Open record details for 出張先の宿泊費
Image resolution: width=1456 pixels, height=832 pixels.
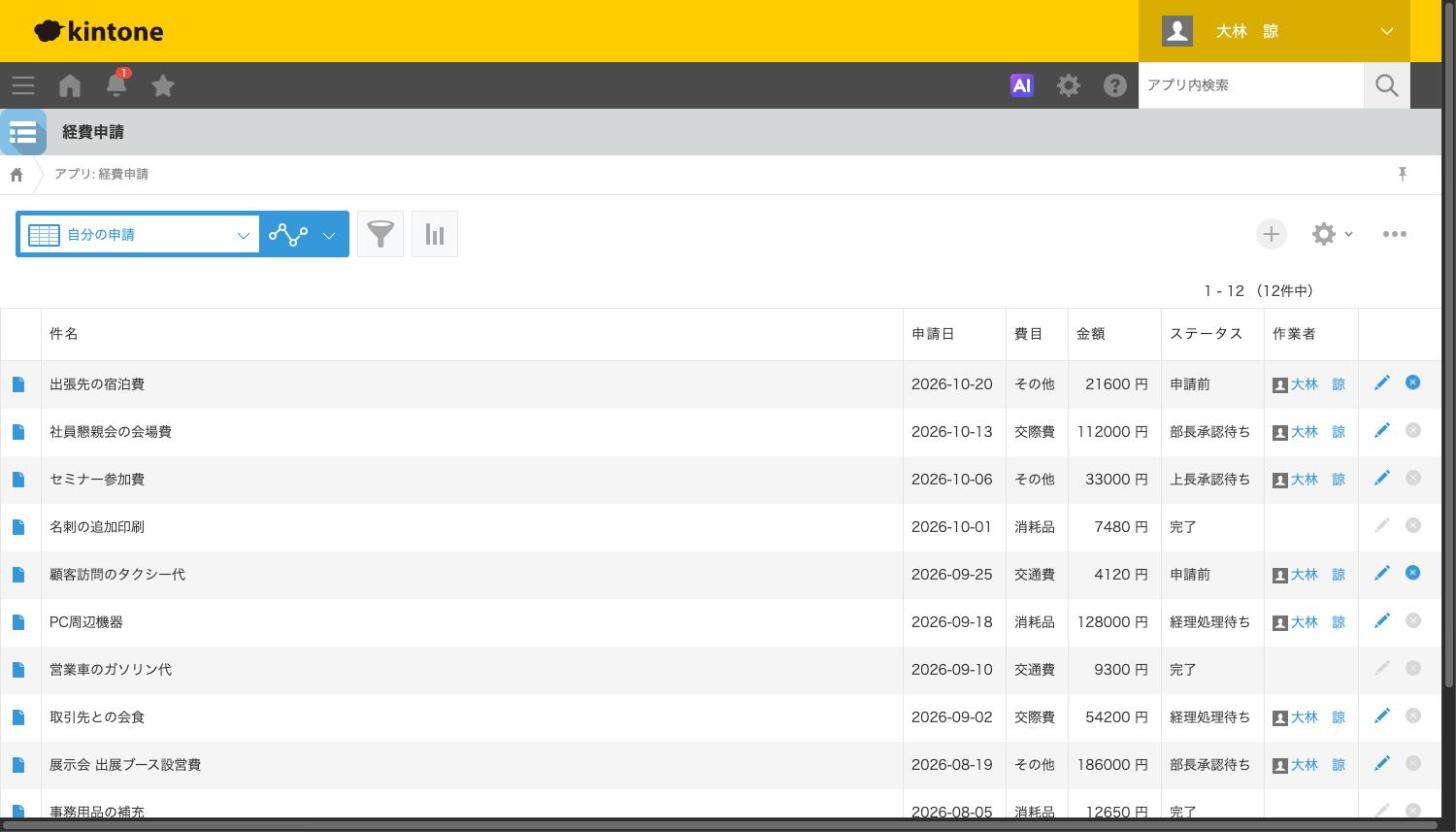(x=18, y=384)
